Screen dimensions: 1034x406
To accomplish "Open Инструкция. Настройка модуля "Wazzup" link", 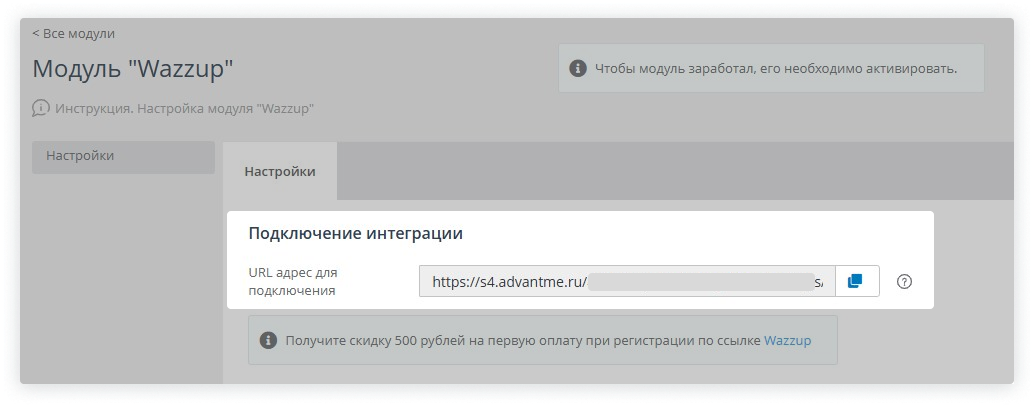I will click(185, 108).
